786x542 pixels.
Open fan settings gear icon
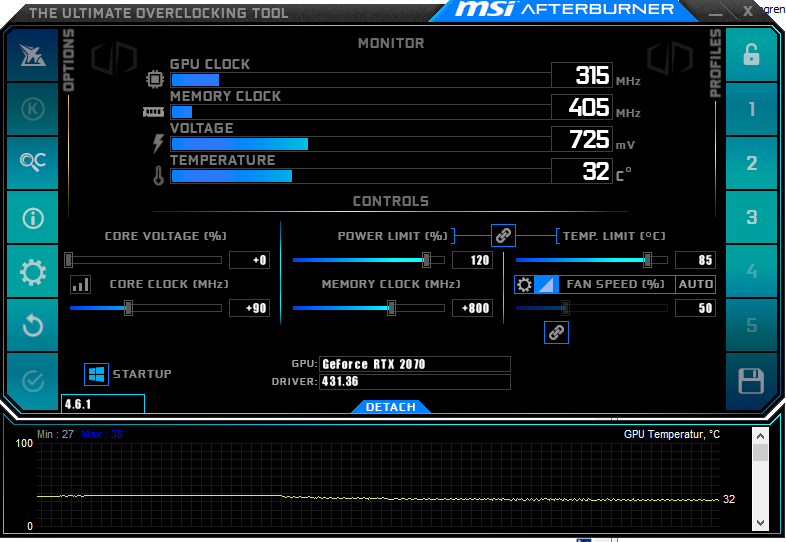(524, 284)
